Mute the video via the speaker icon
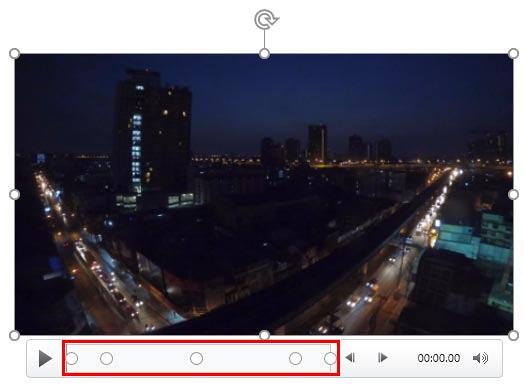The image size is (524, 390). (x=481, y=358)
